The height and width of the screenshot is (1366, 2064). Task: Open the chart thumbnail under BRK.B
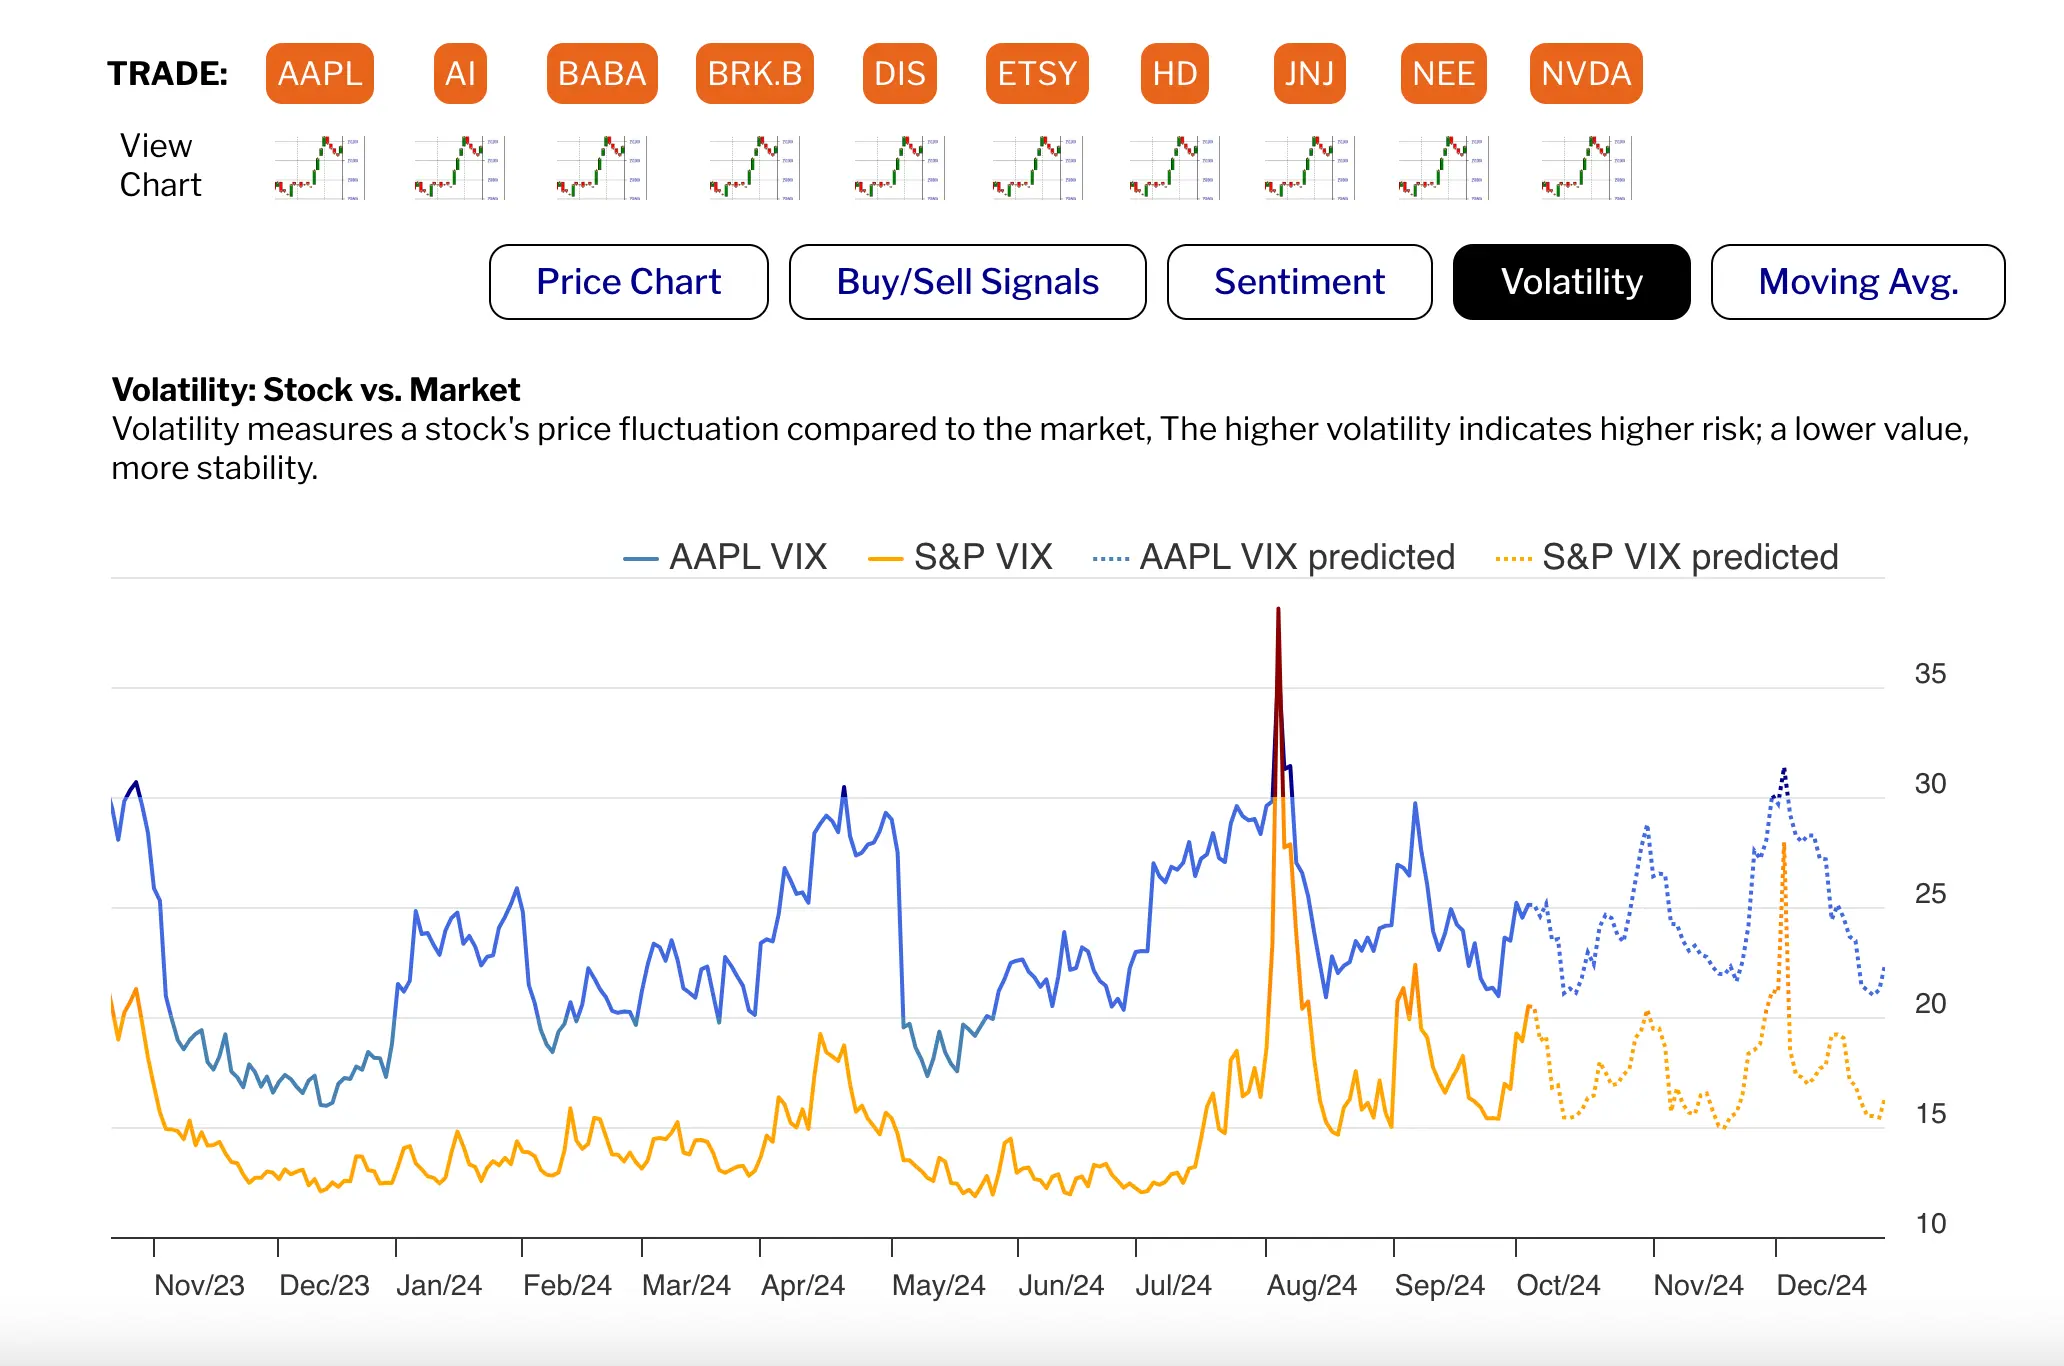[x=755, y=167]
